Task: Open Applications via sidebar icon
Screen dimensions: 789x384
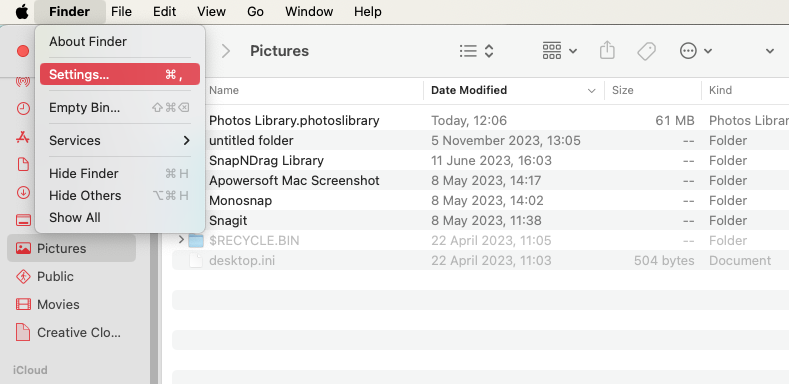Action: click(x=23, y=136)
